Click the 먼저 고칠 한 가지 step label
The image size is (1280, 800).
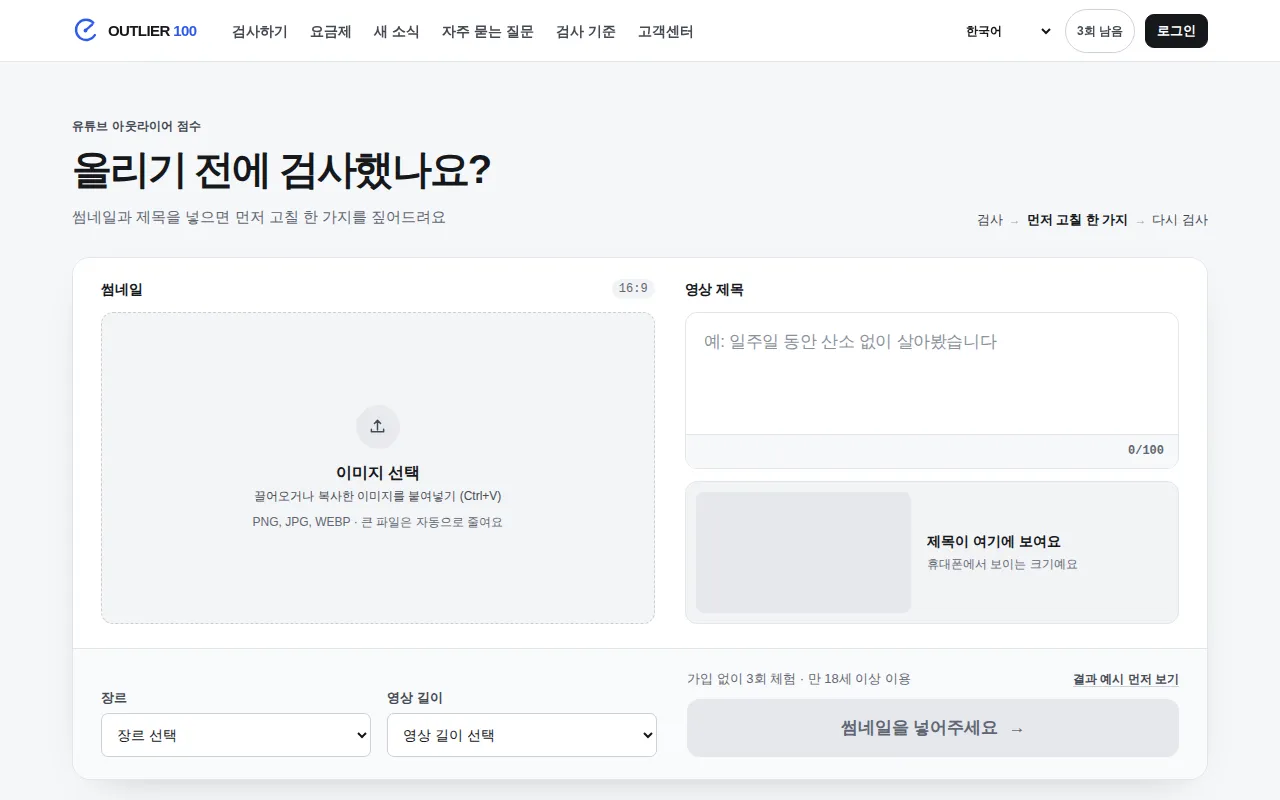1077,220
